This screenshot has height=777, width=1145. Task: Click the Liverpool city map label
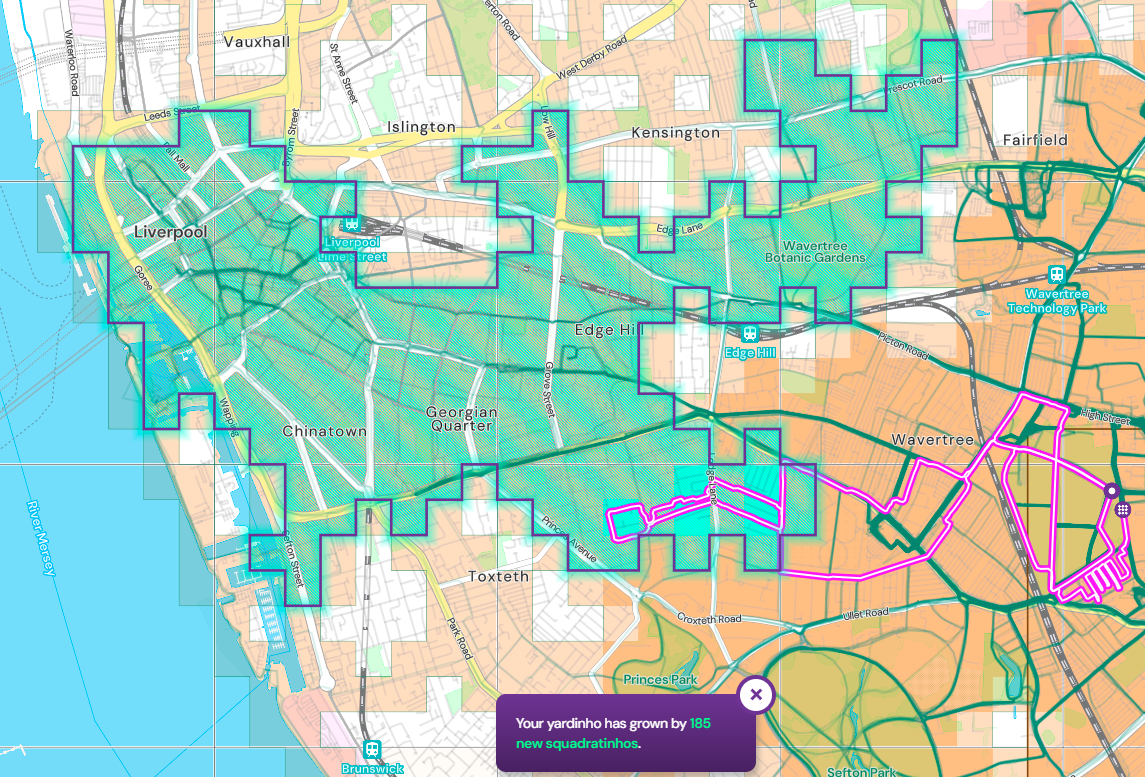tap(170, 232)
